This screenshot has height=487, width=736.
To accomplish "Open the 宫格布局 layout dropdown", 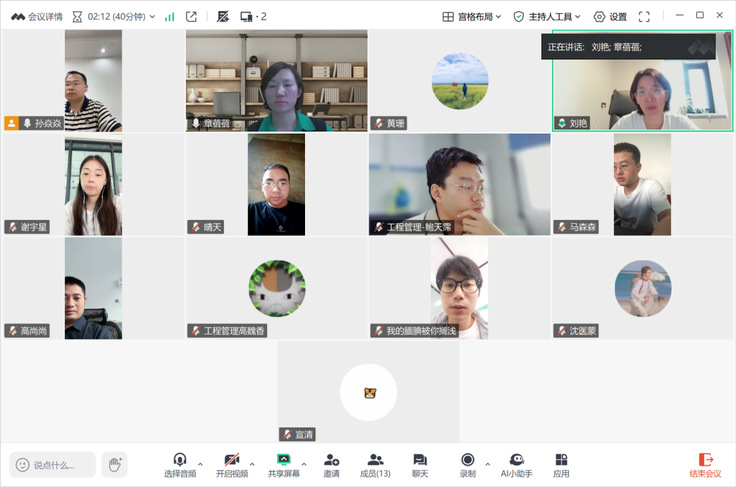I will pyautogui.click(x=473, y=16).
